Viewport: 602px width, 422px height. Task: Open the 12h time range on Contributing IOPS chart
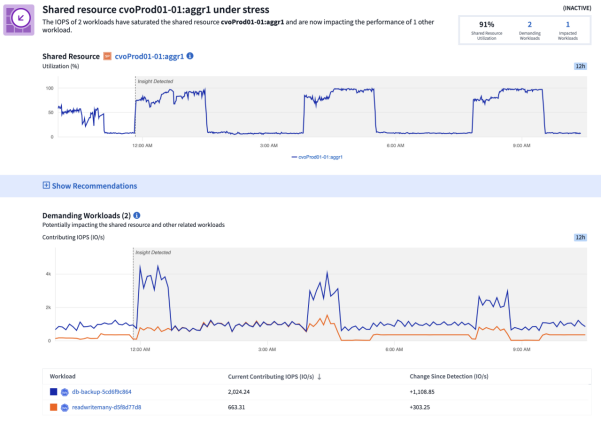(x=580, y=238)
